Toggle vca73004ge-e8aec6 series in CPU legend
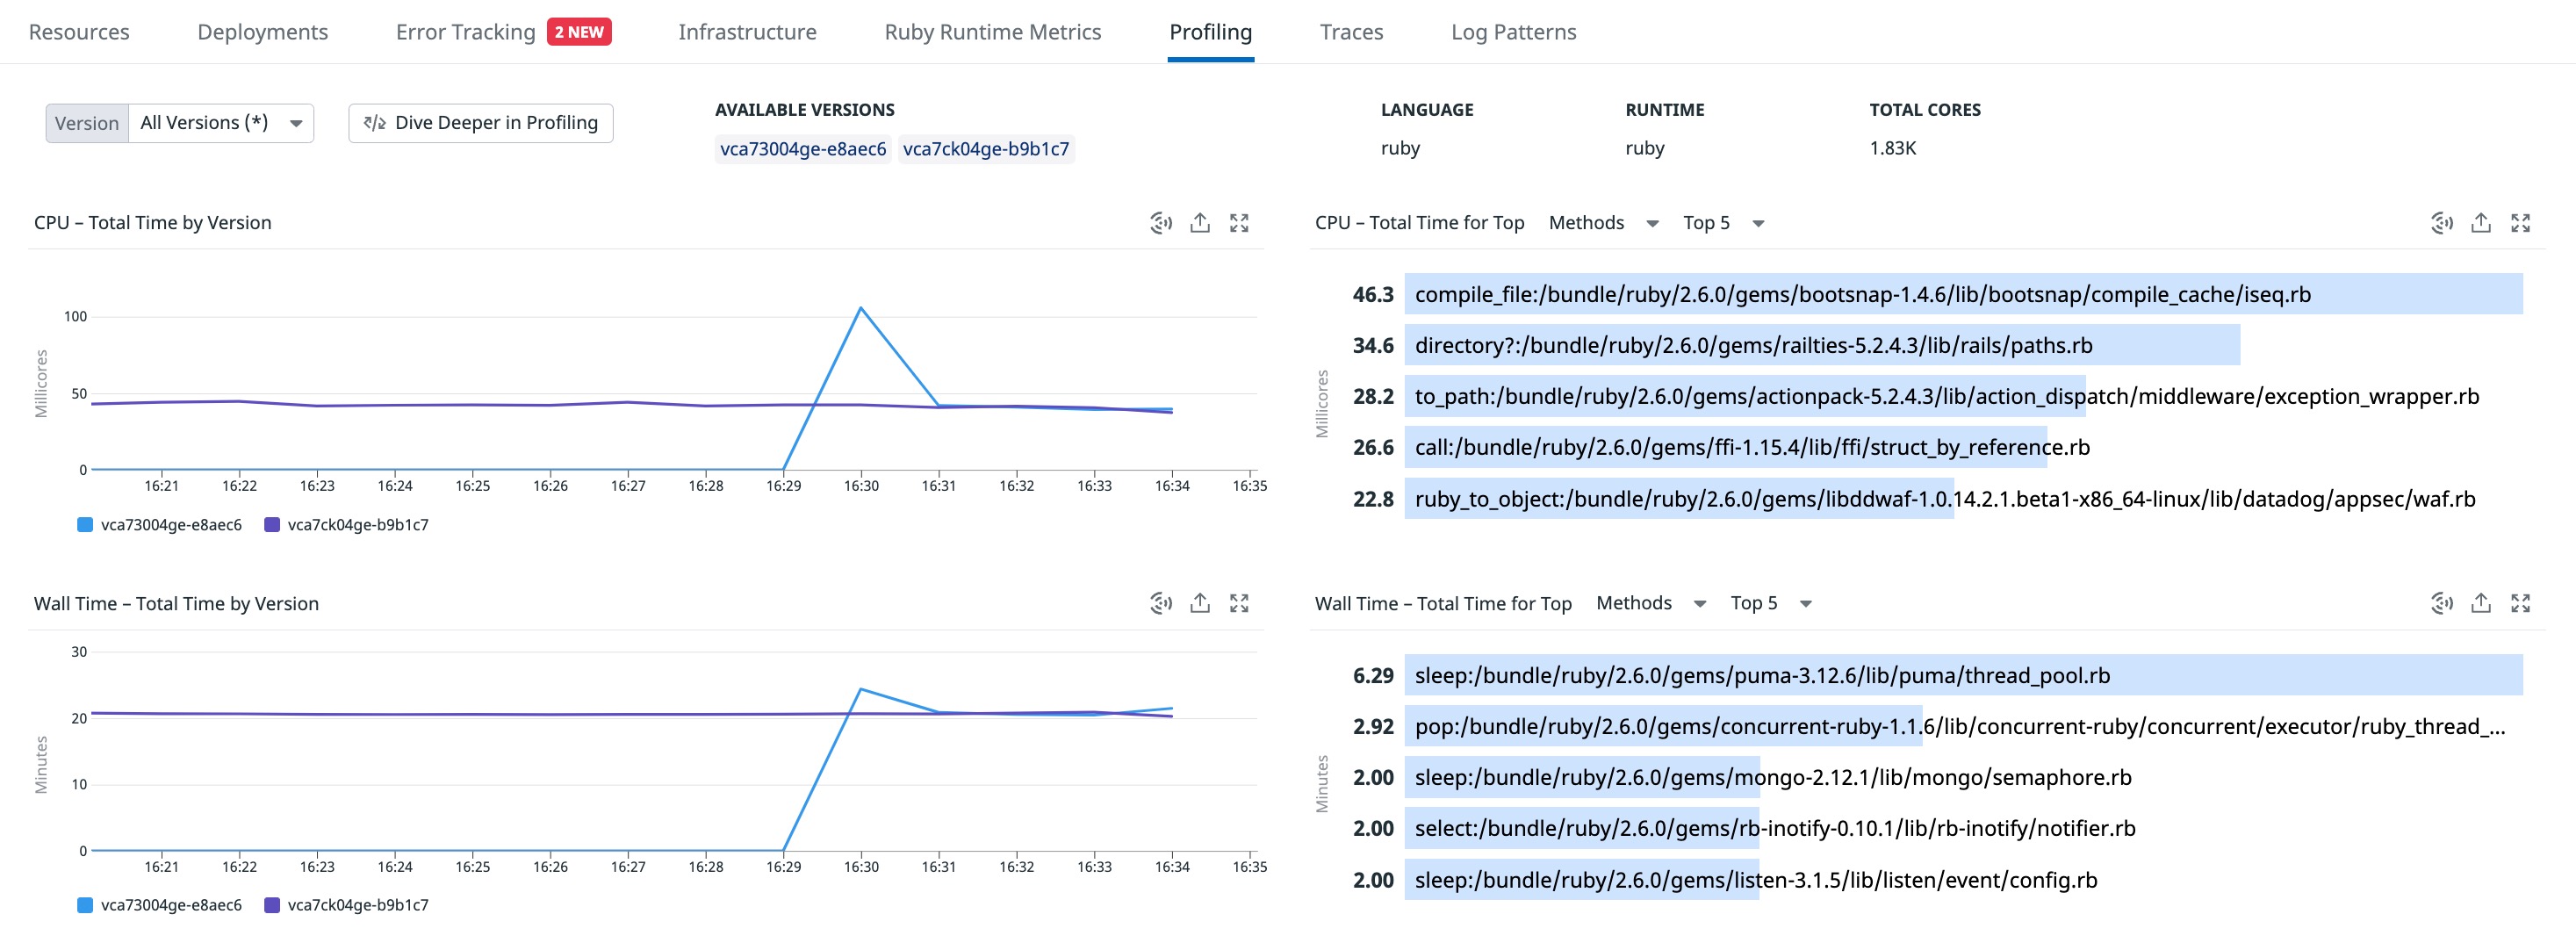The image size is (2576, 943). tap(160, 525)
